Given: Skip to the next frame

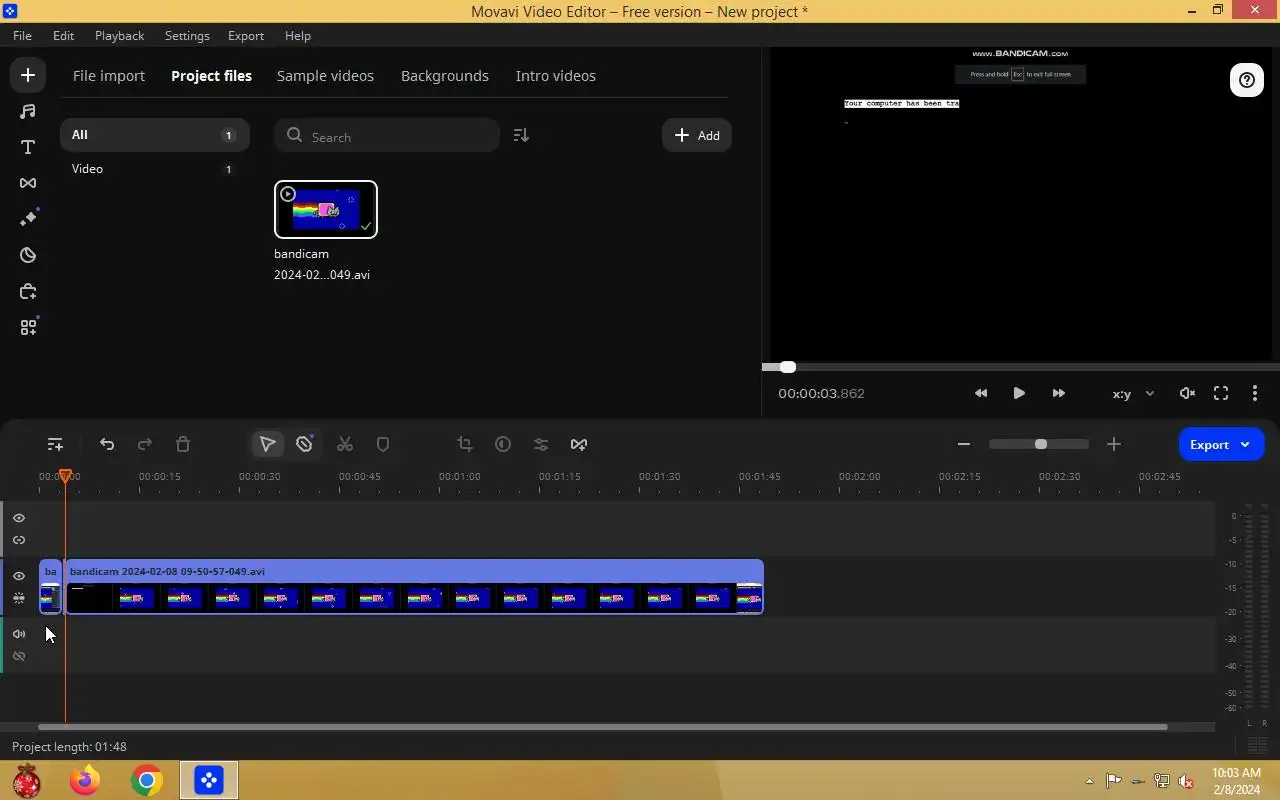Looking at the screenshot, I should [x=1058, y=393].
